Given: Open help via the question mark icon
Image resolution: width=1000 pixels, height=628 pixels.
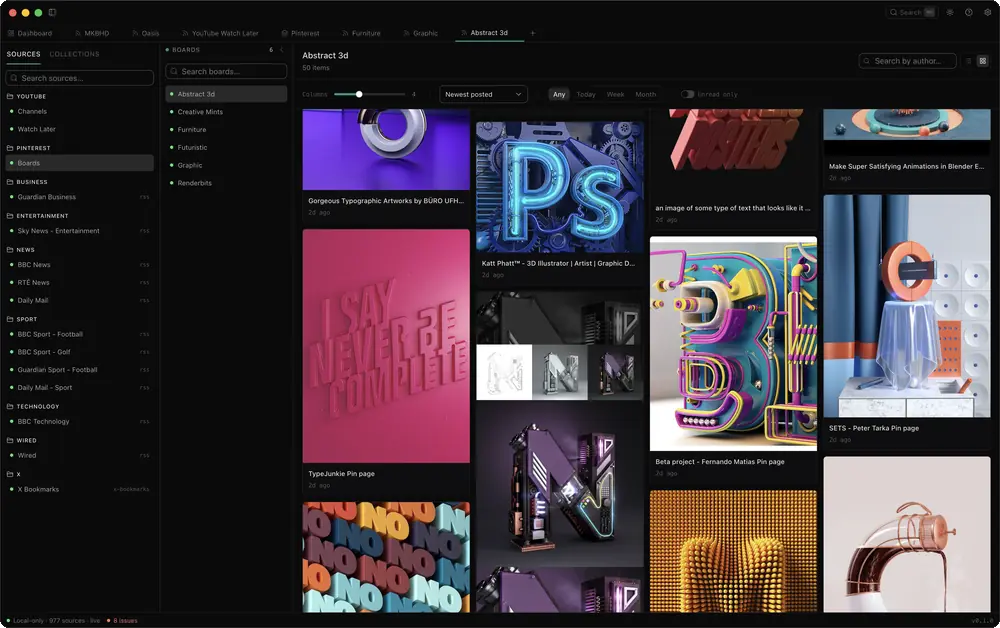Looking at the screenshot, I should [969, 12].
